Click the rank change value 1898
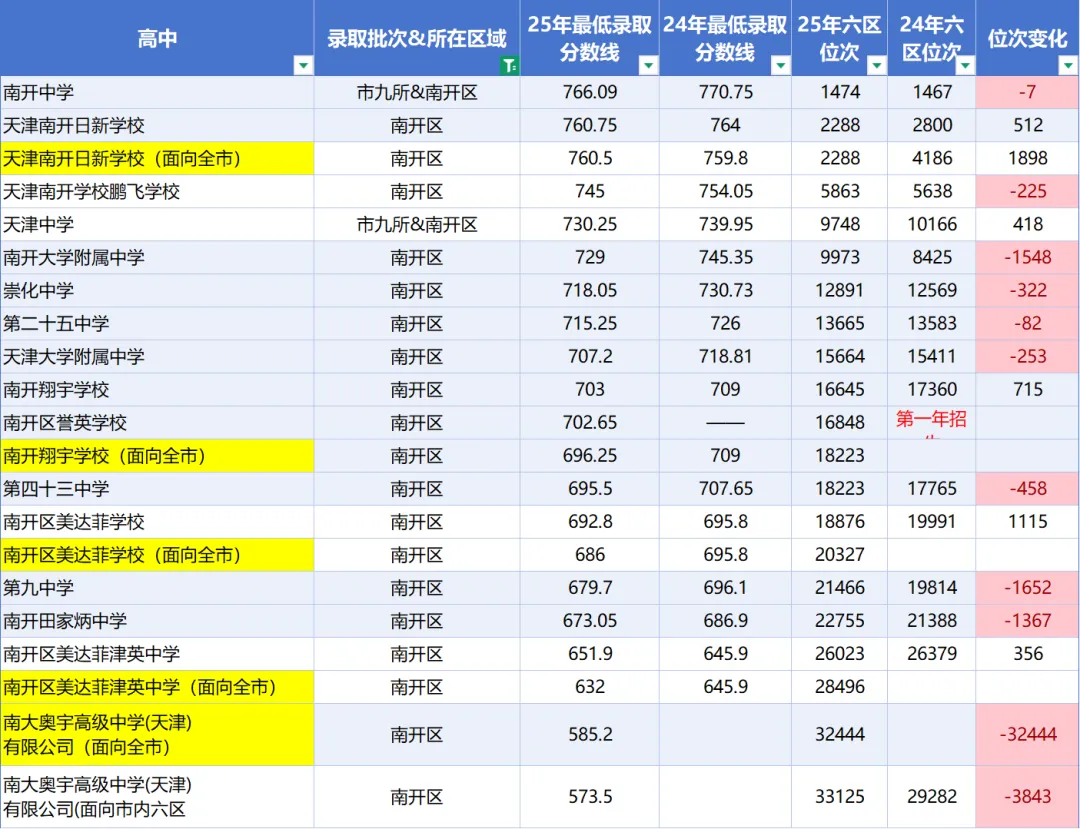Screen dimensions: 1080x829 (x=1028, y=158)
